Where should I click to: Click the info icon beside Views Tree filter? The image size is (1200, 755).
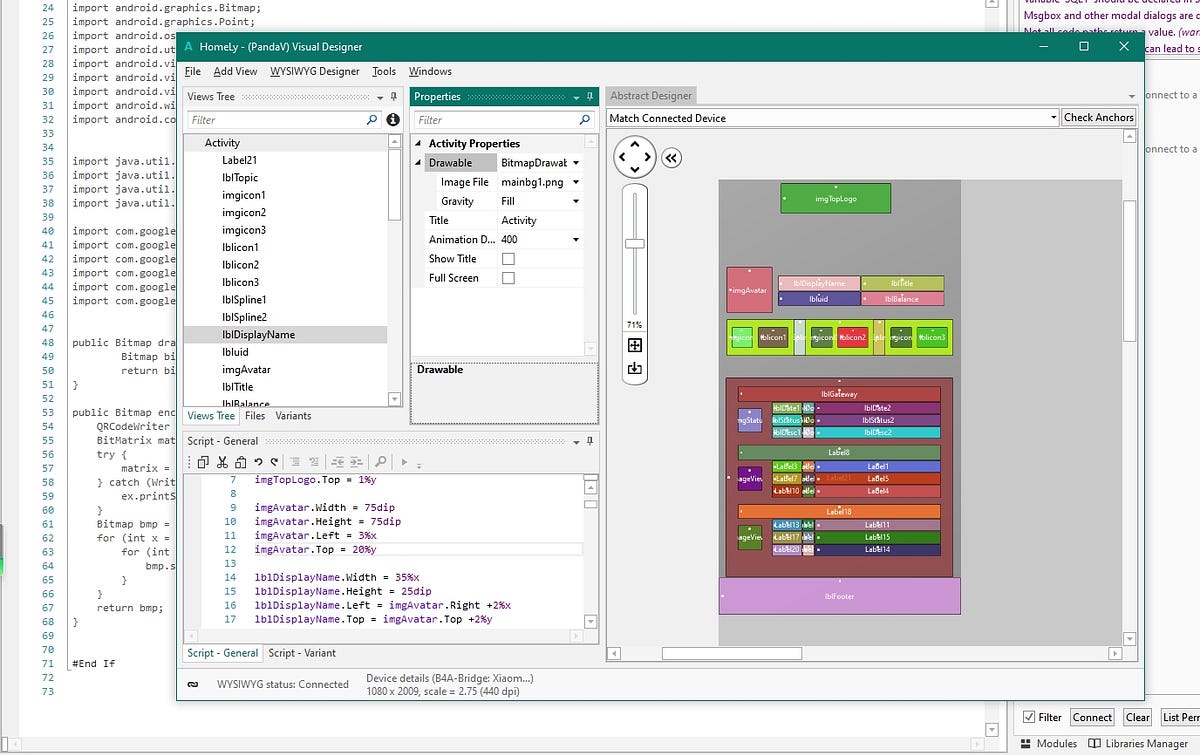point(393,120)
